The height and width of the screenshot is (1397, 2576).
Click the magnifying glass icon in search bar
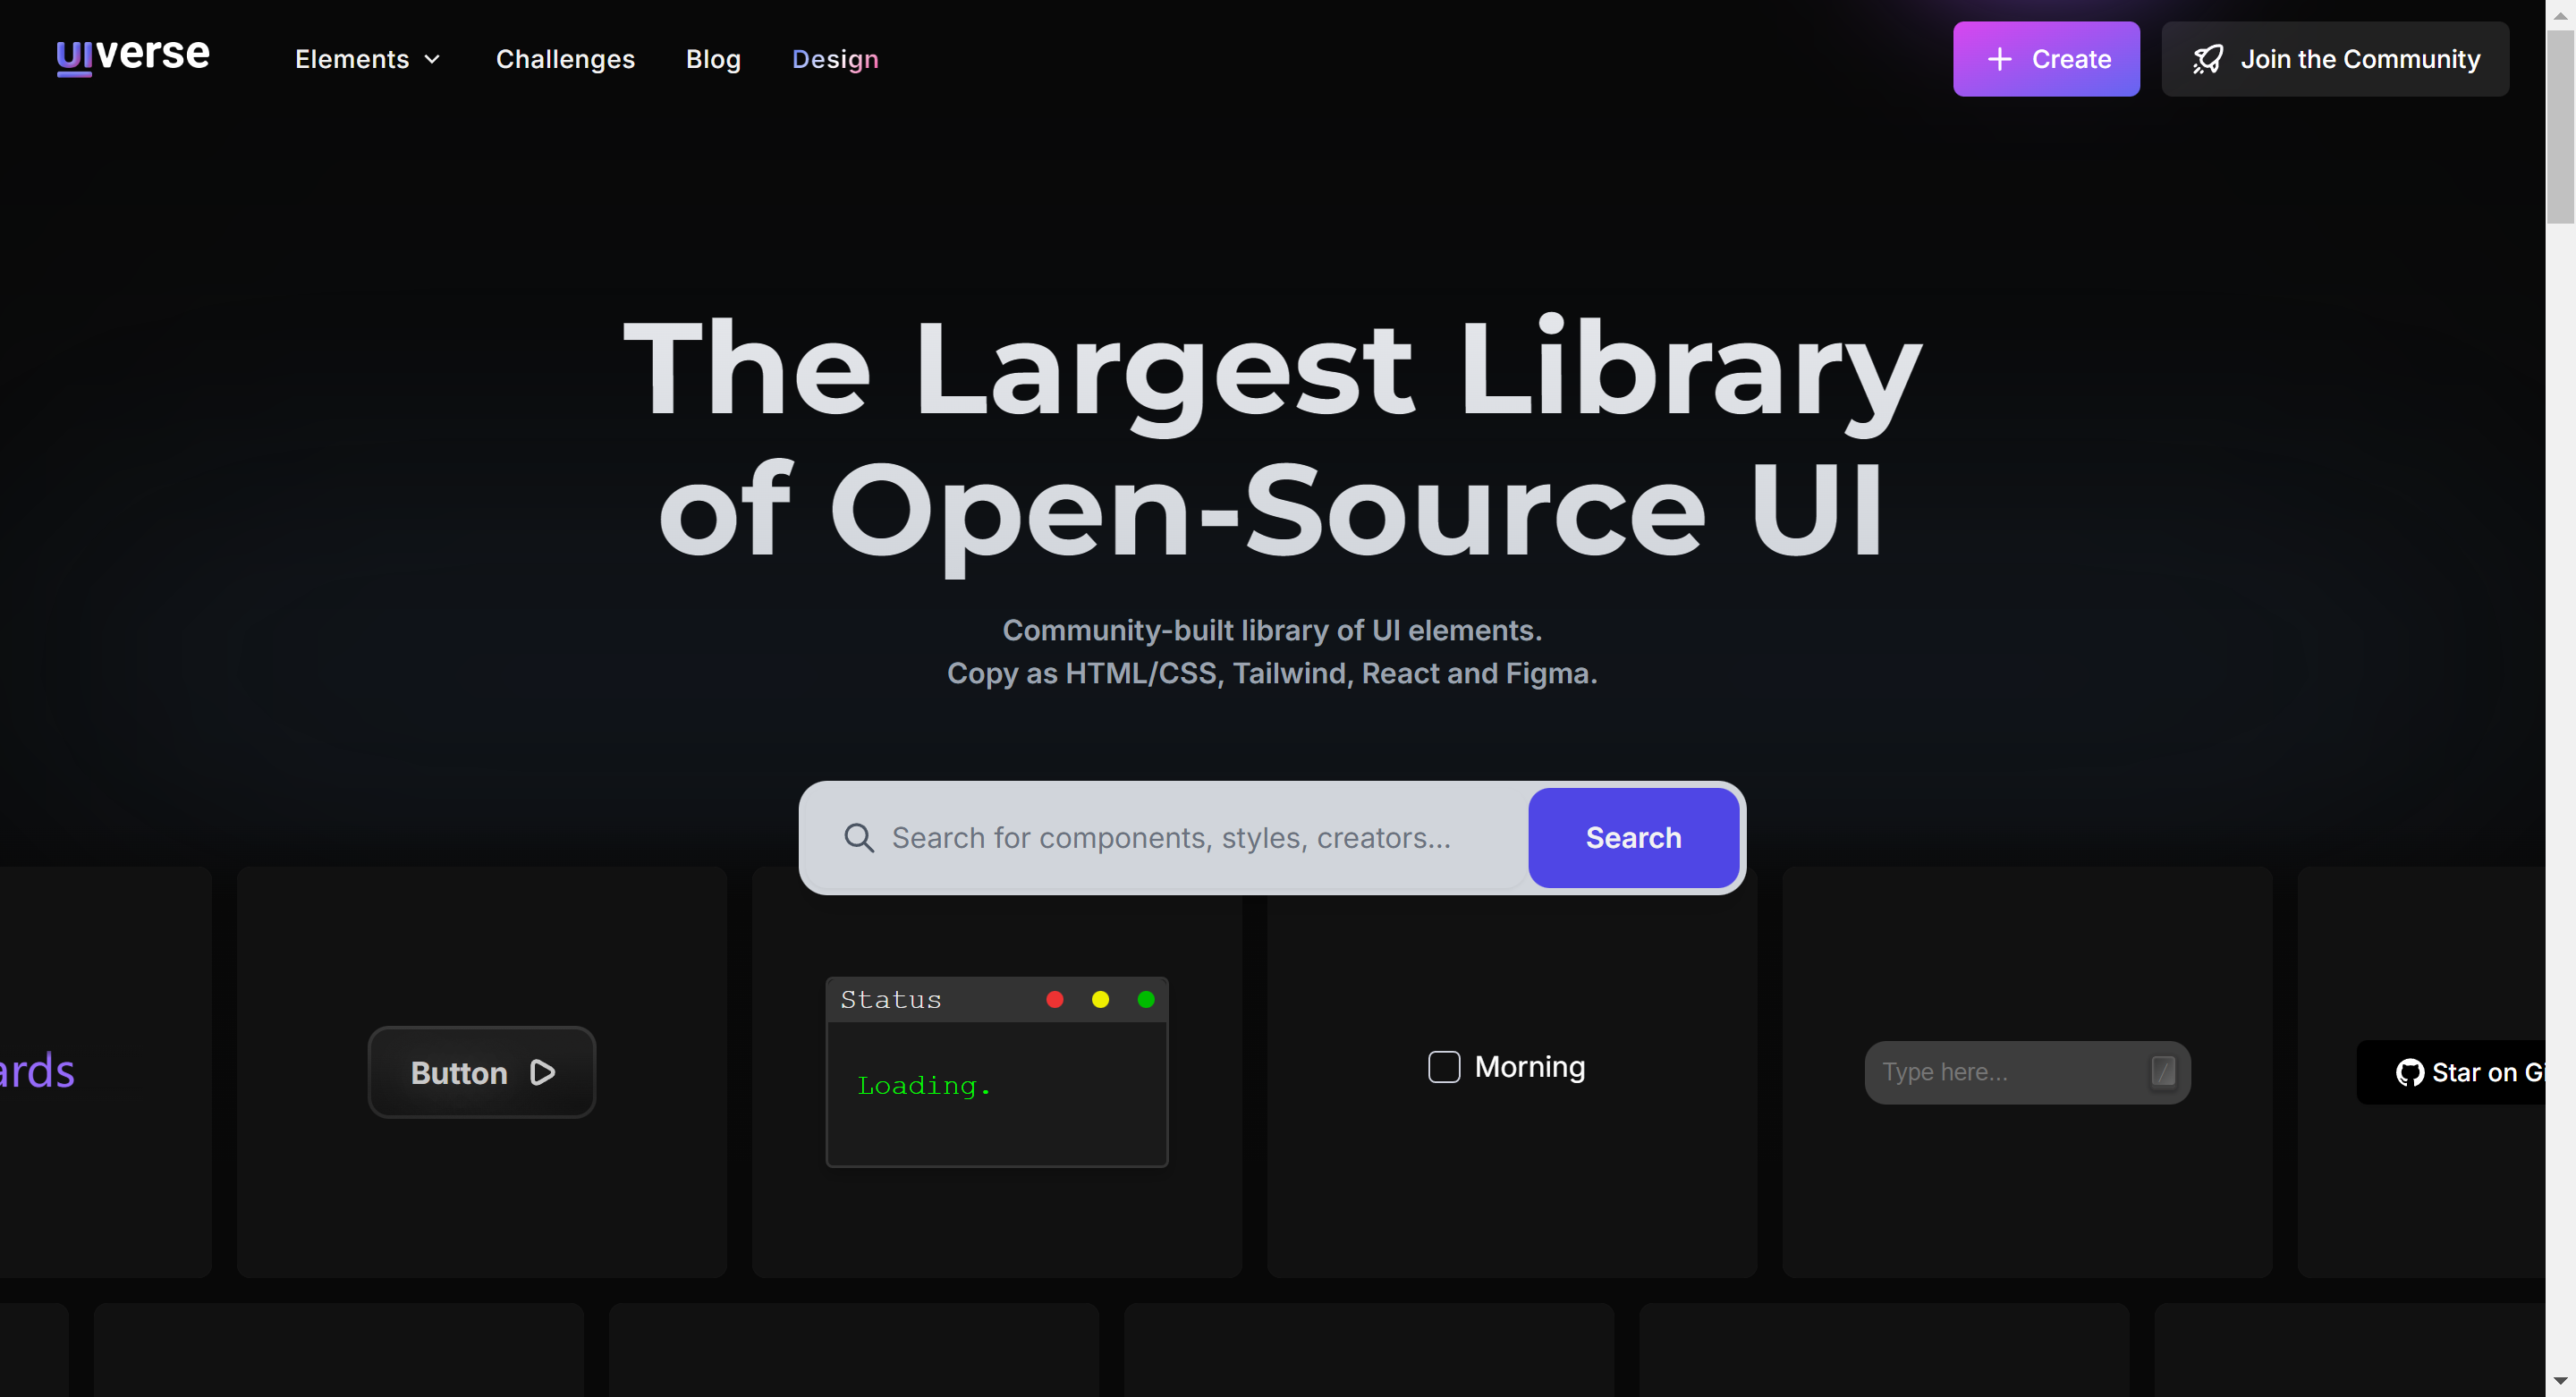point(859,838)
